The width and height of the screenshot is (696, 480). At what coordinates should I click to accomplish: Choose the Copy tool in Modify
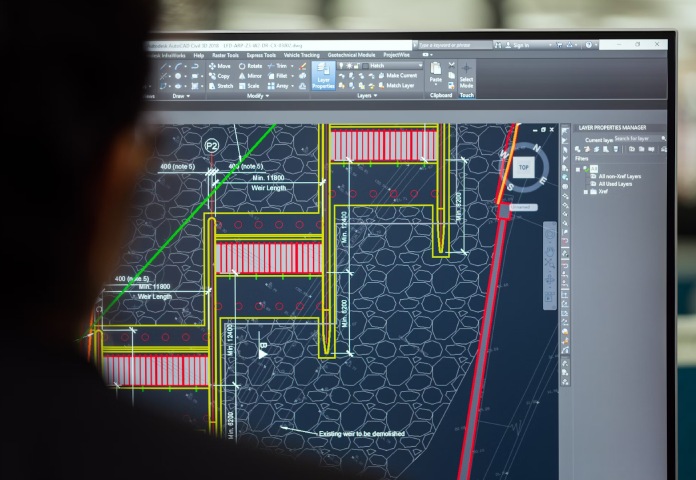click(219, 76)
